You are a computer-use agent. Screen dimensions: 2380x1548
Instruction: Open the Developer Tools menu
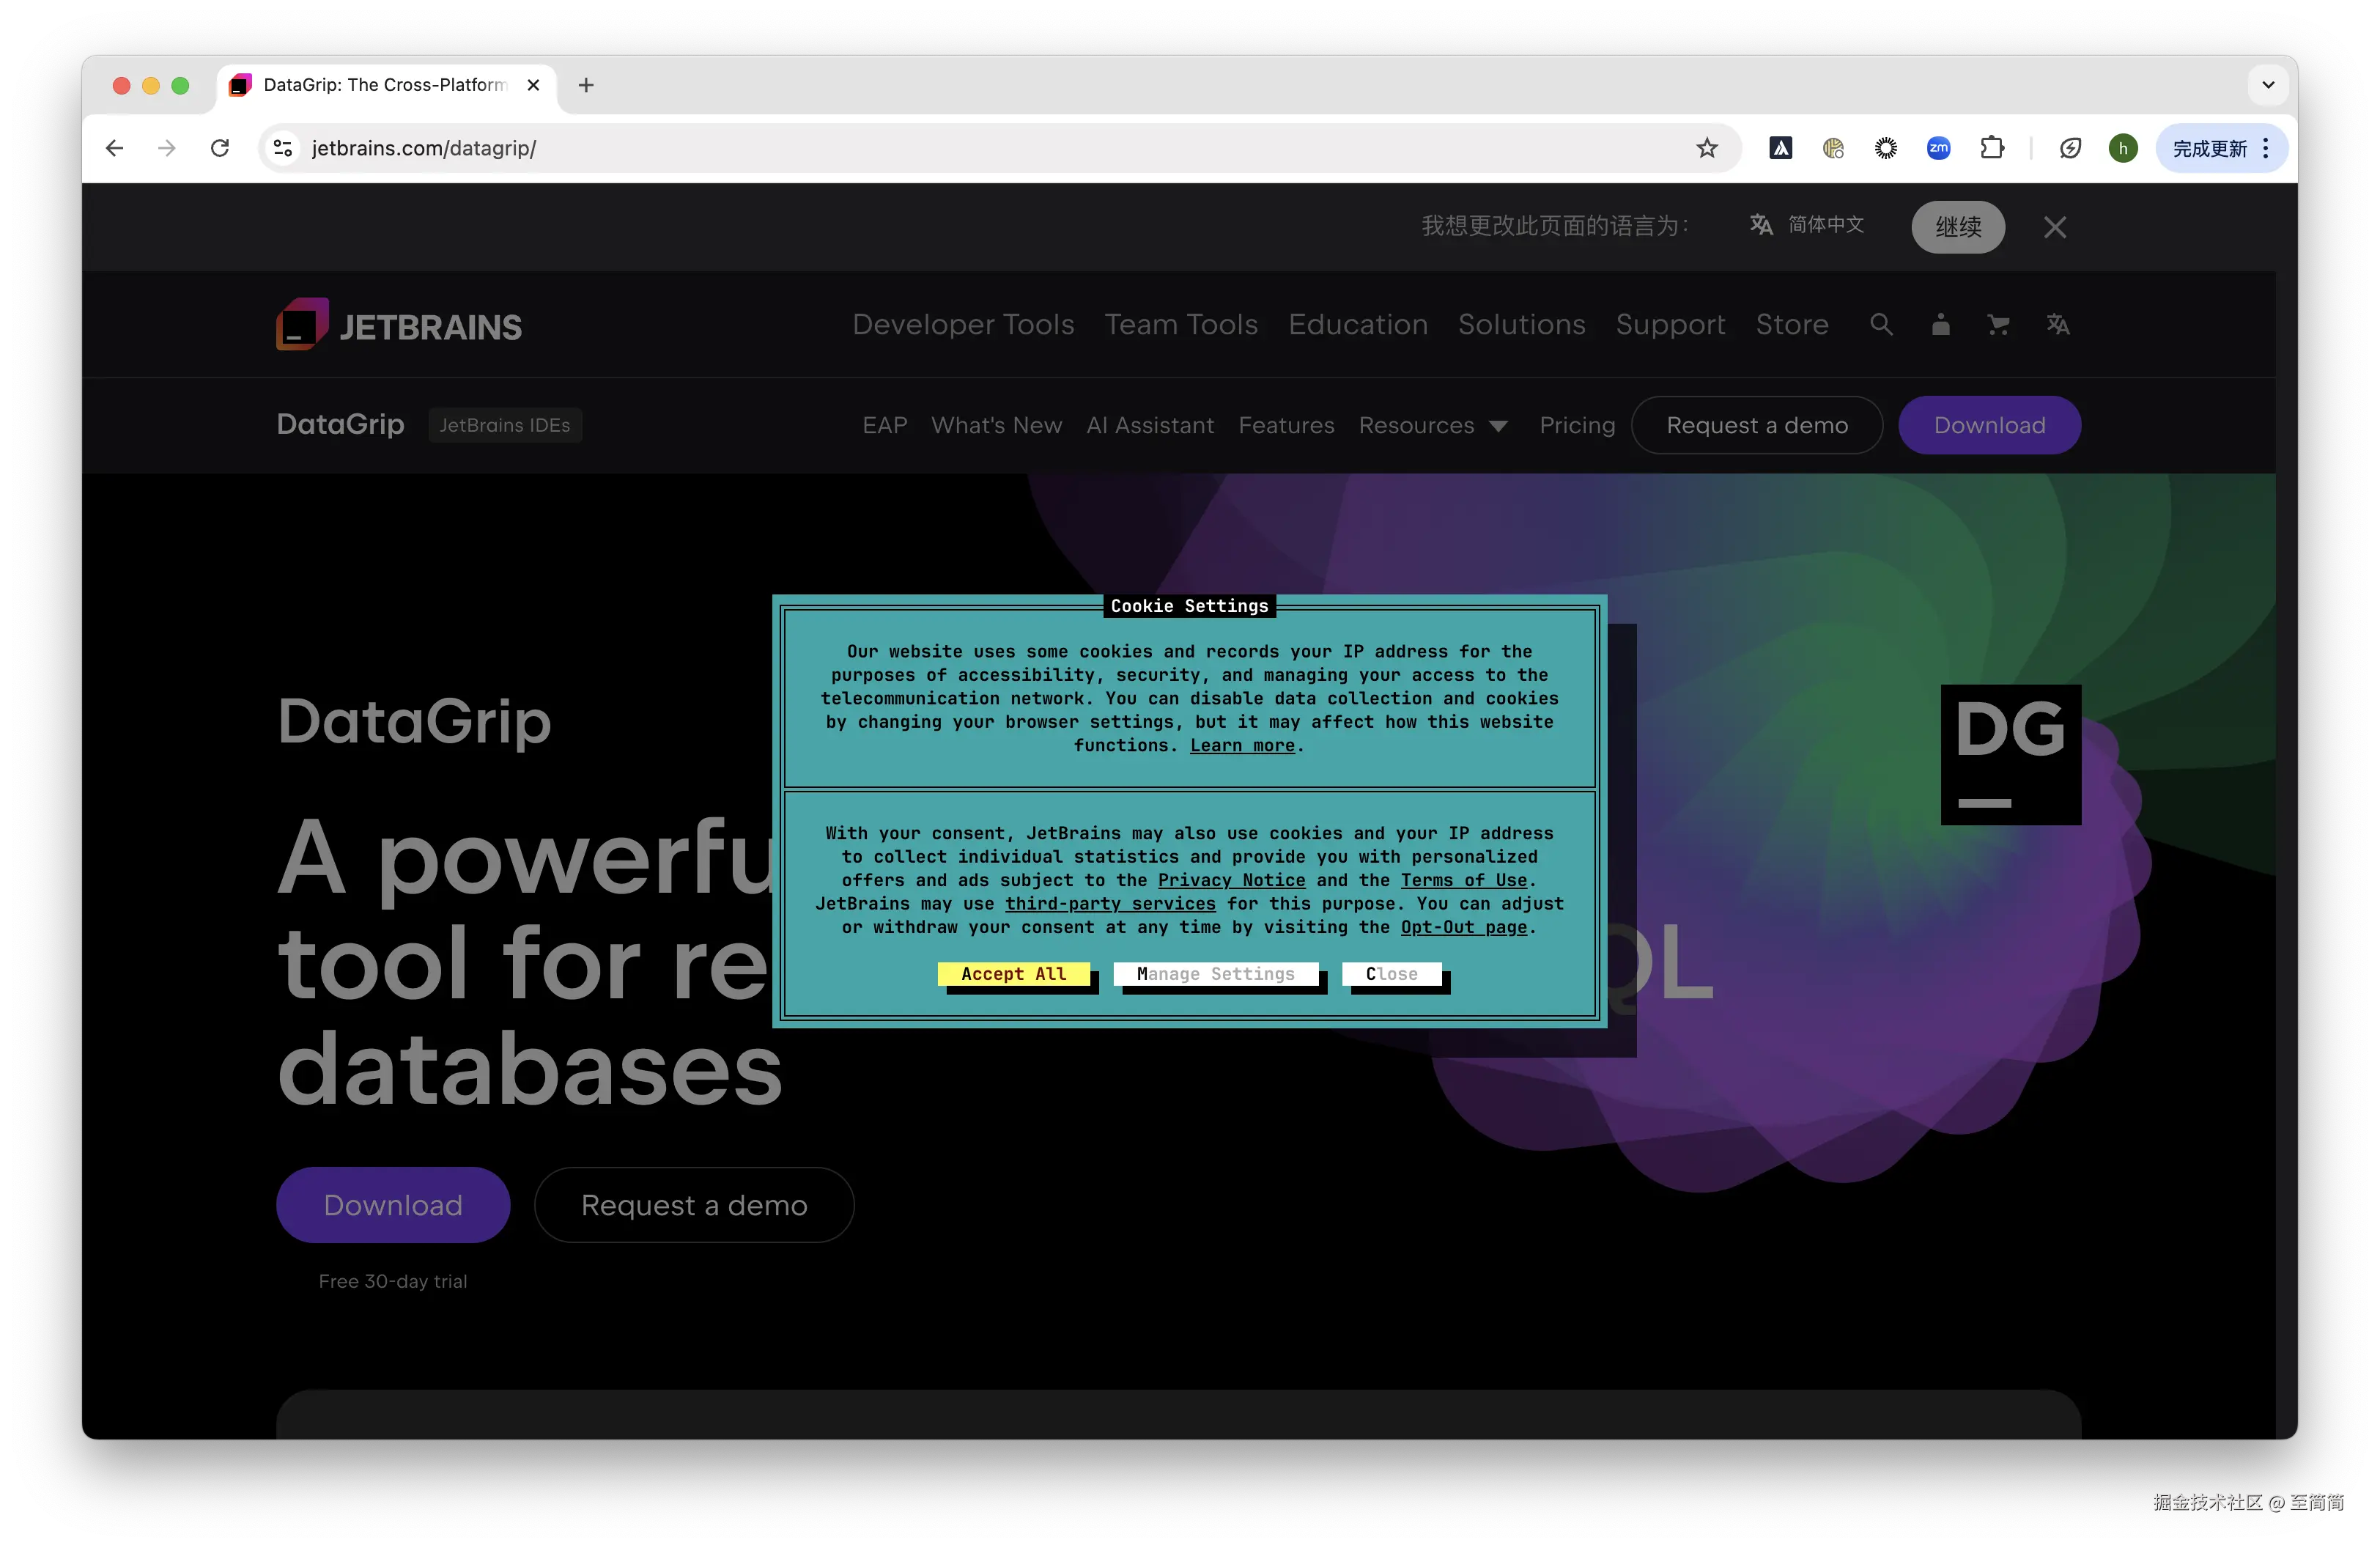962,324
